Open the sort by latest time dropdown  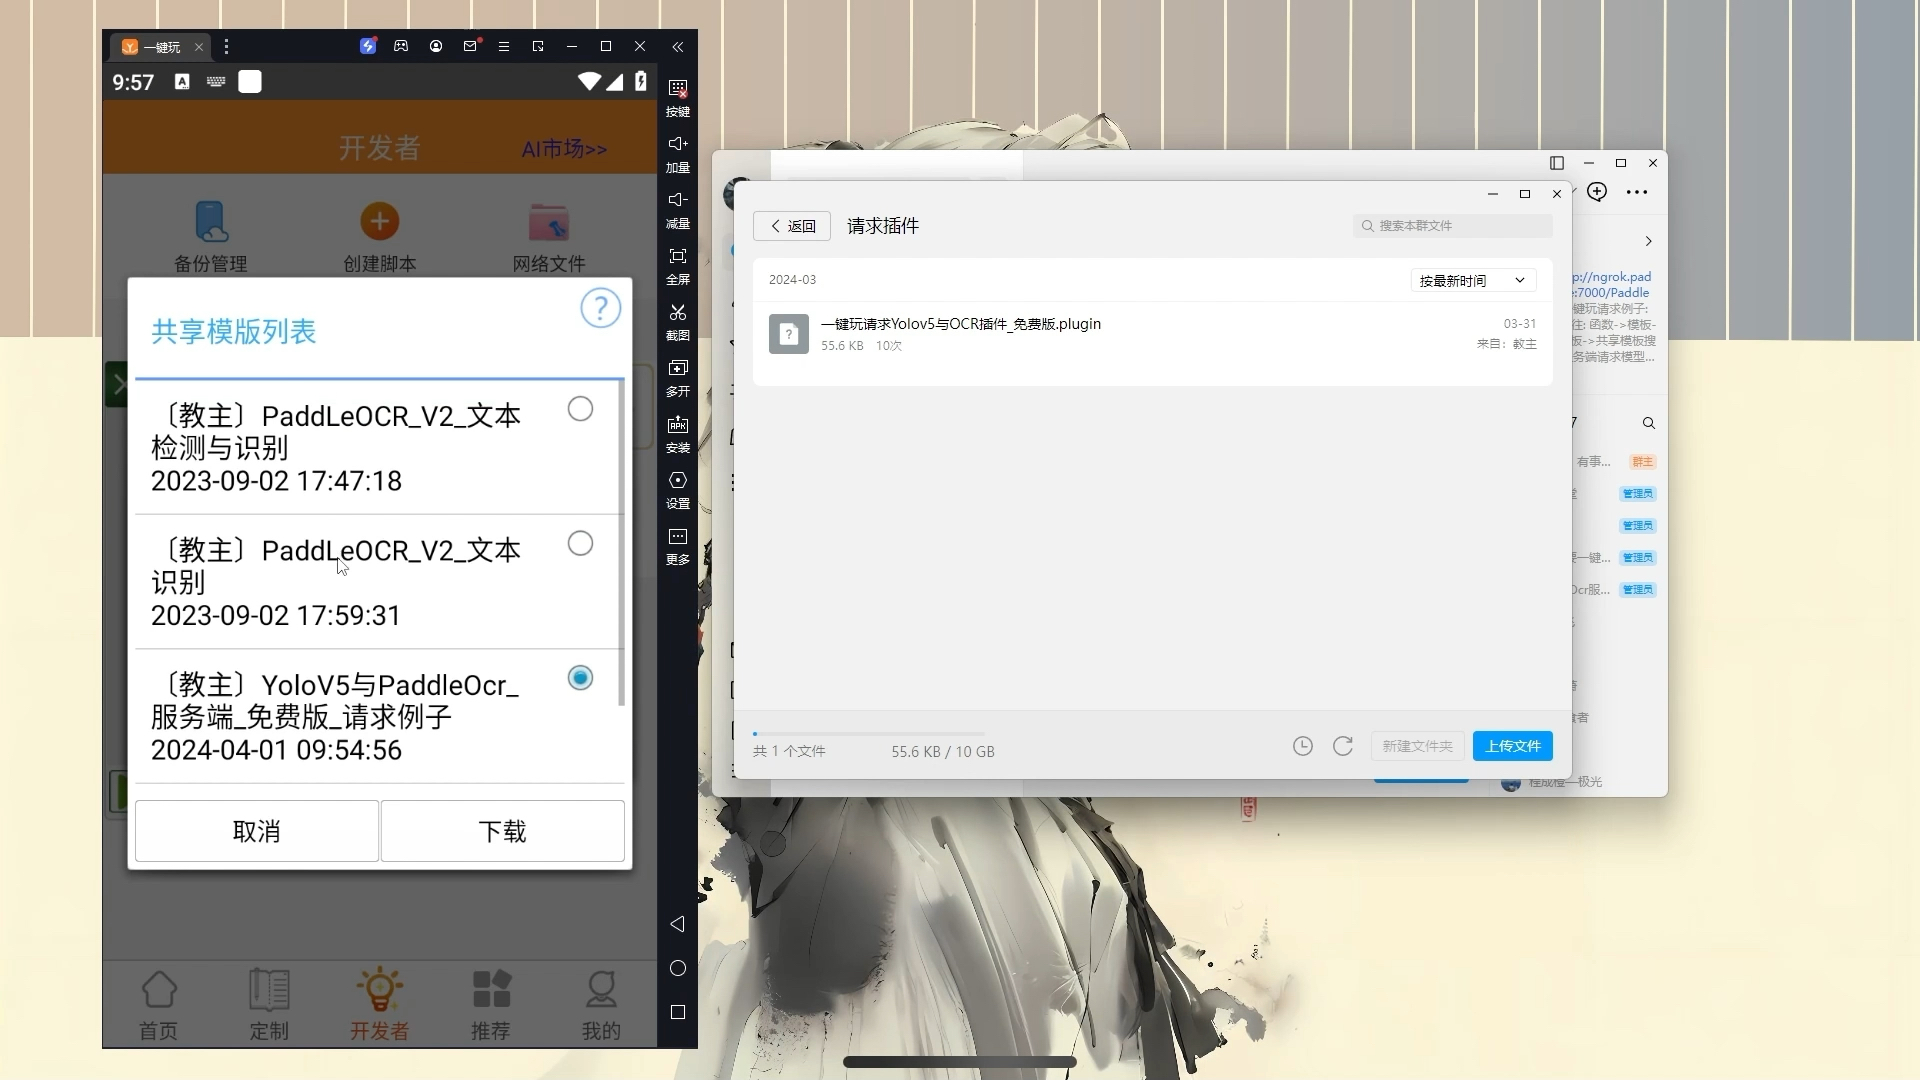[1472, 281]
